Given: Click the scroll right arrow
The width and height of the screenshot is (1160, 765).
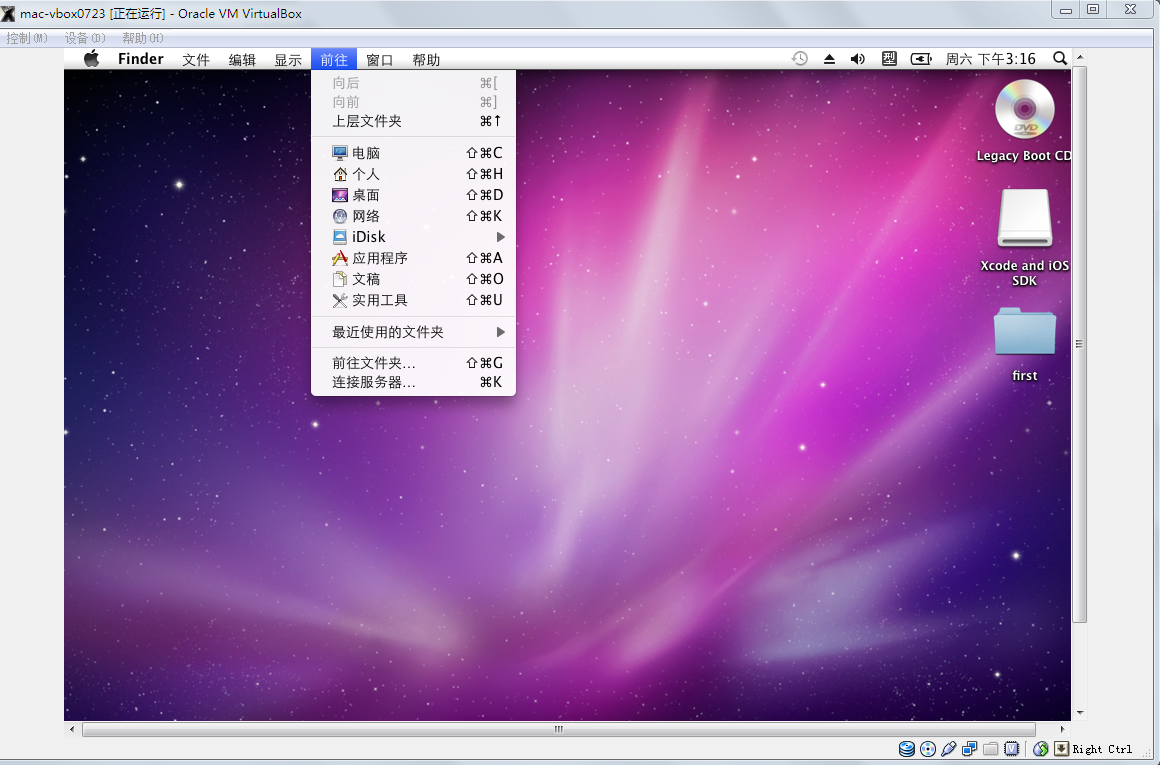Looking at the screenshot, I should coord(1062,729).
